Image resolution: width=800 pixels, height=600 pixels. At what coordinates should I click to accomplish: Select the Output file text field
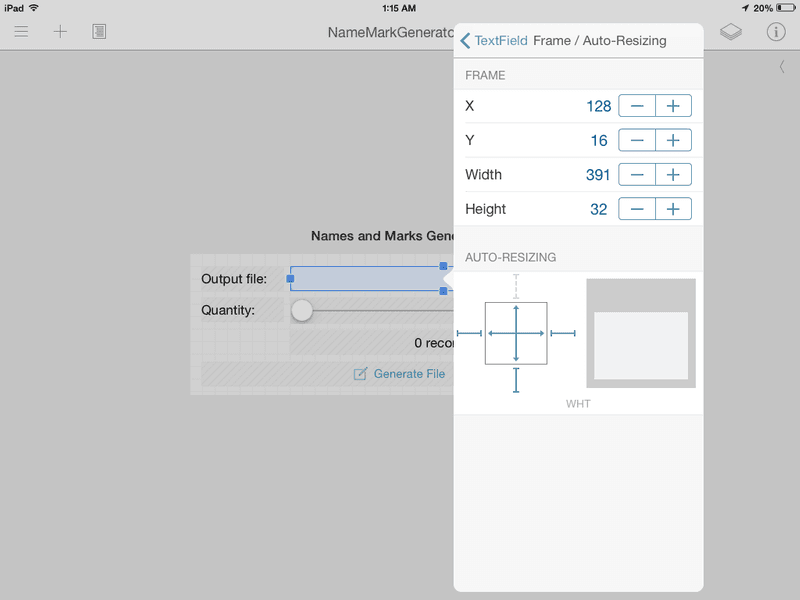click(371, 279)
